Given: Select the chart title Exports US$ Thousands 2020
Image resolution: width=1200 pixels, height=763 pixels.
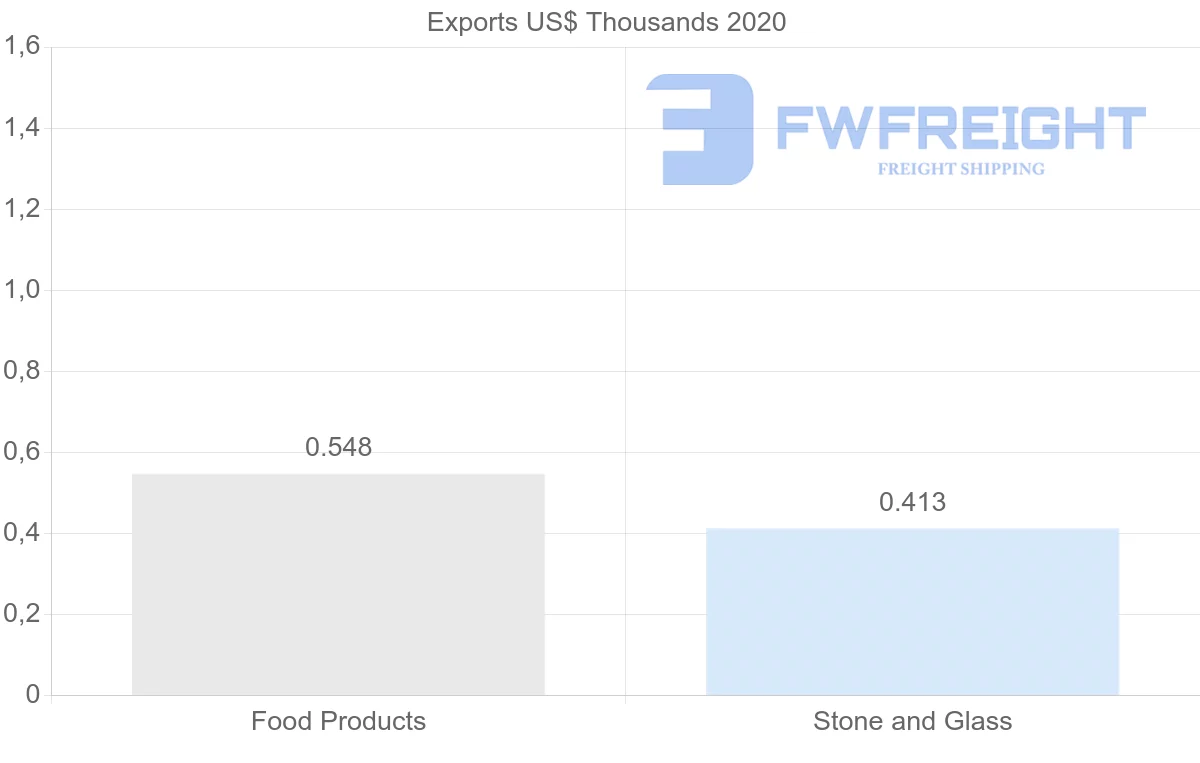Looking at the screenshot, I should pyautogui.click(x=606, y=22).
